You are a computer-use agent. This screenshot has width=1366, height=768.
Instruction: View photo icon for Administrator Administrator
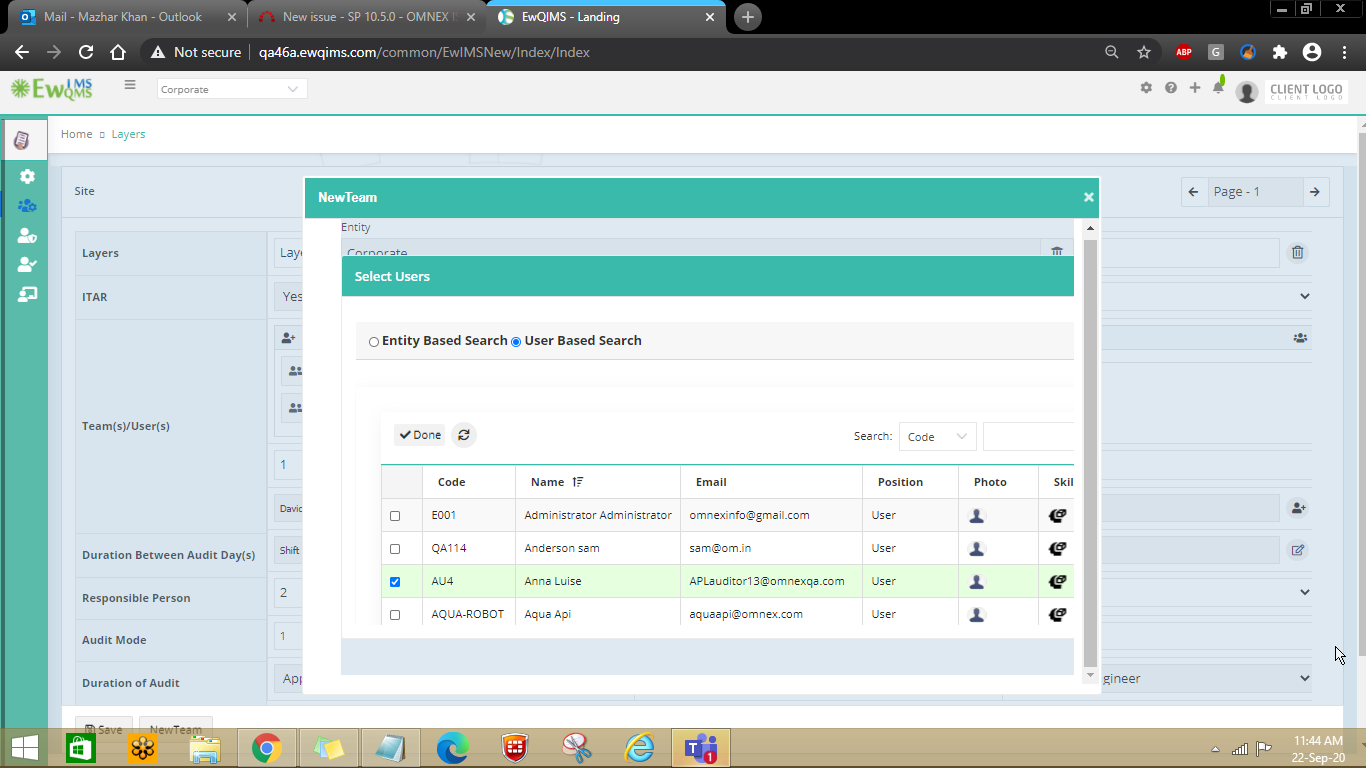click(x=977, y=516)
